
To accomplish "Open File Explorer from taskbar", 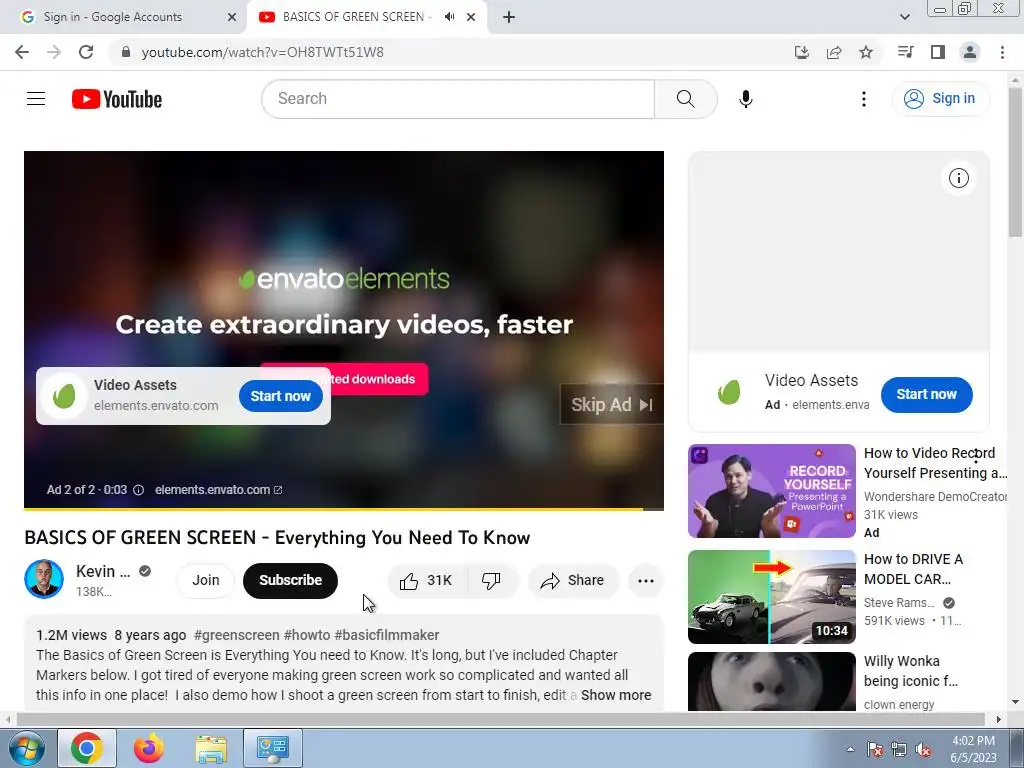I will click(211, 748).
